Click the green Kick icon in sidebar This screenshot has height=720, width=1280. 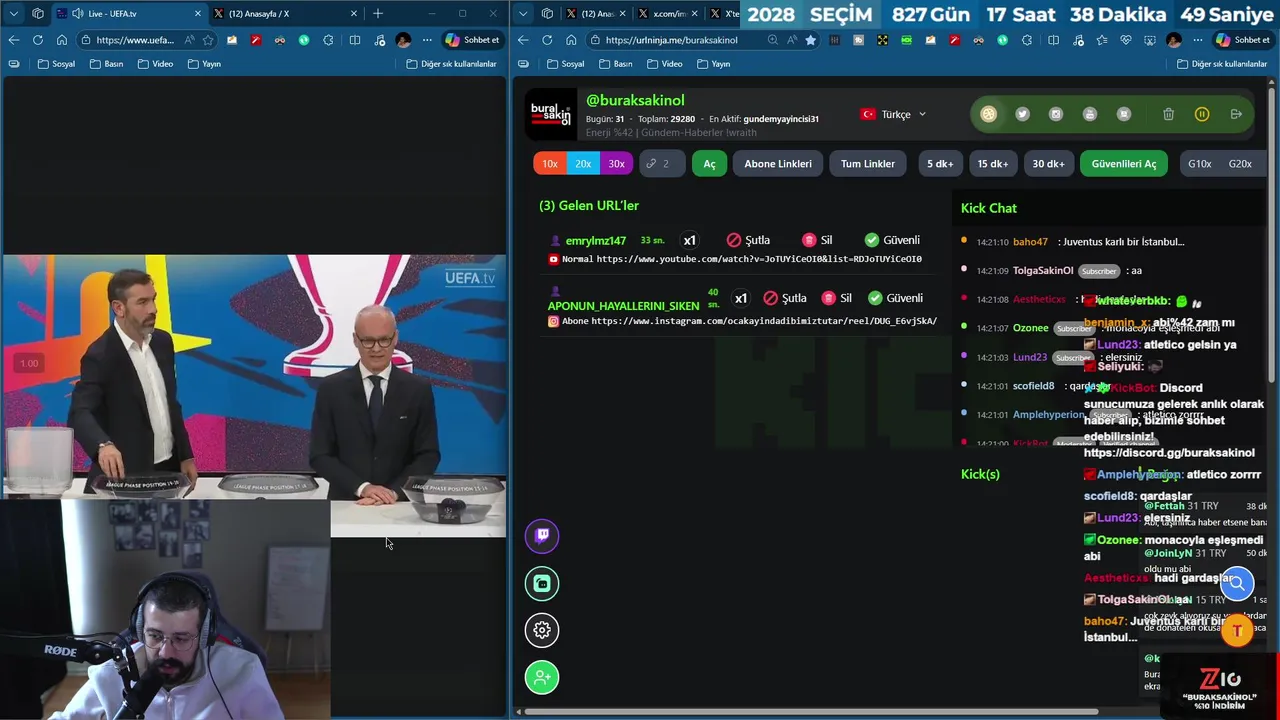[x=542, y=583]
